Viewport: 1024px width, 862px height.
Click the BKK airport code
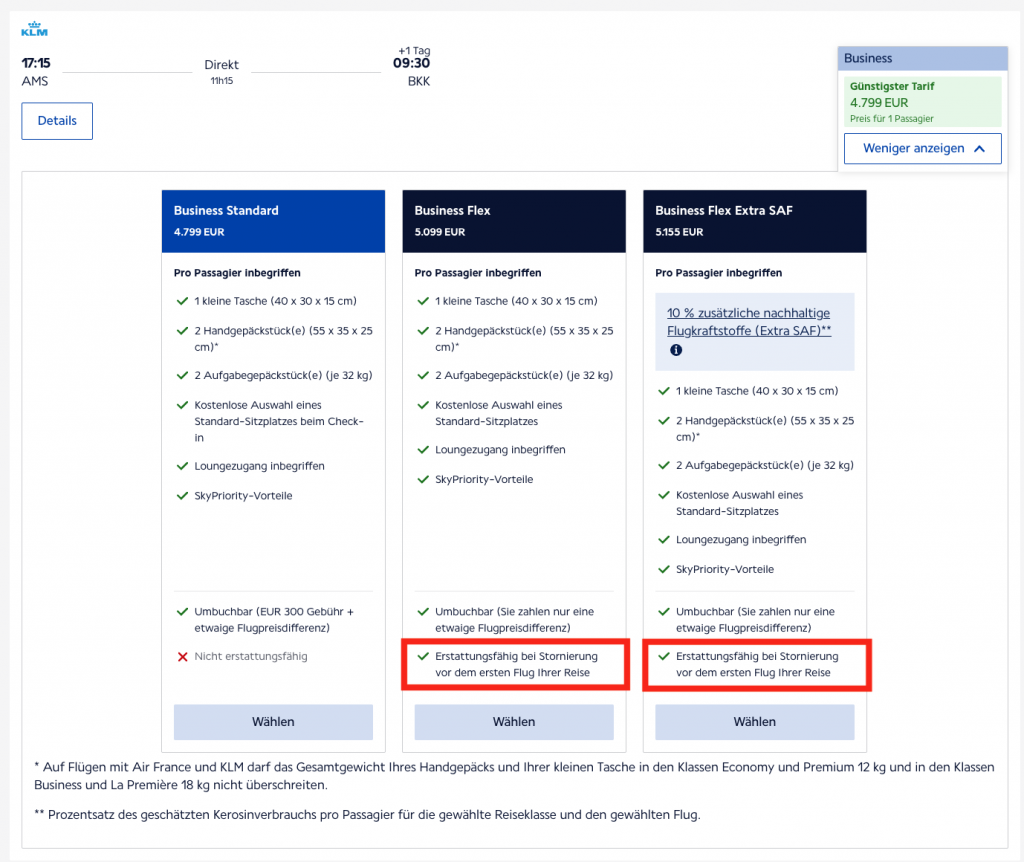coord(419,81)
